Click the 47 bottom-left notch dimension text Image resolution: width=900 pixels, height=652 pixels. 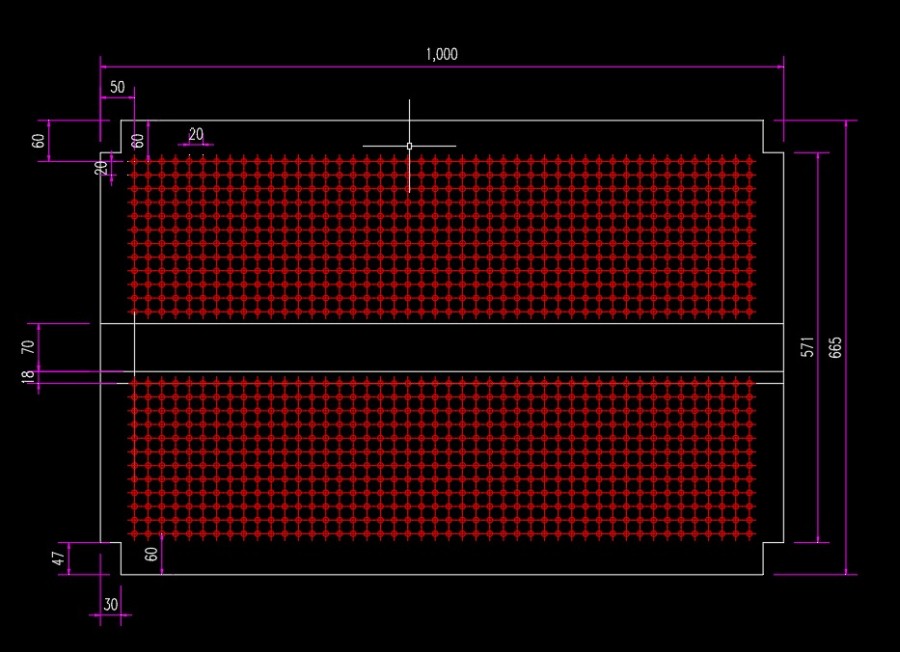point(59,558)
